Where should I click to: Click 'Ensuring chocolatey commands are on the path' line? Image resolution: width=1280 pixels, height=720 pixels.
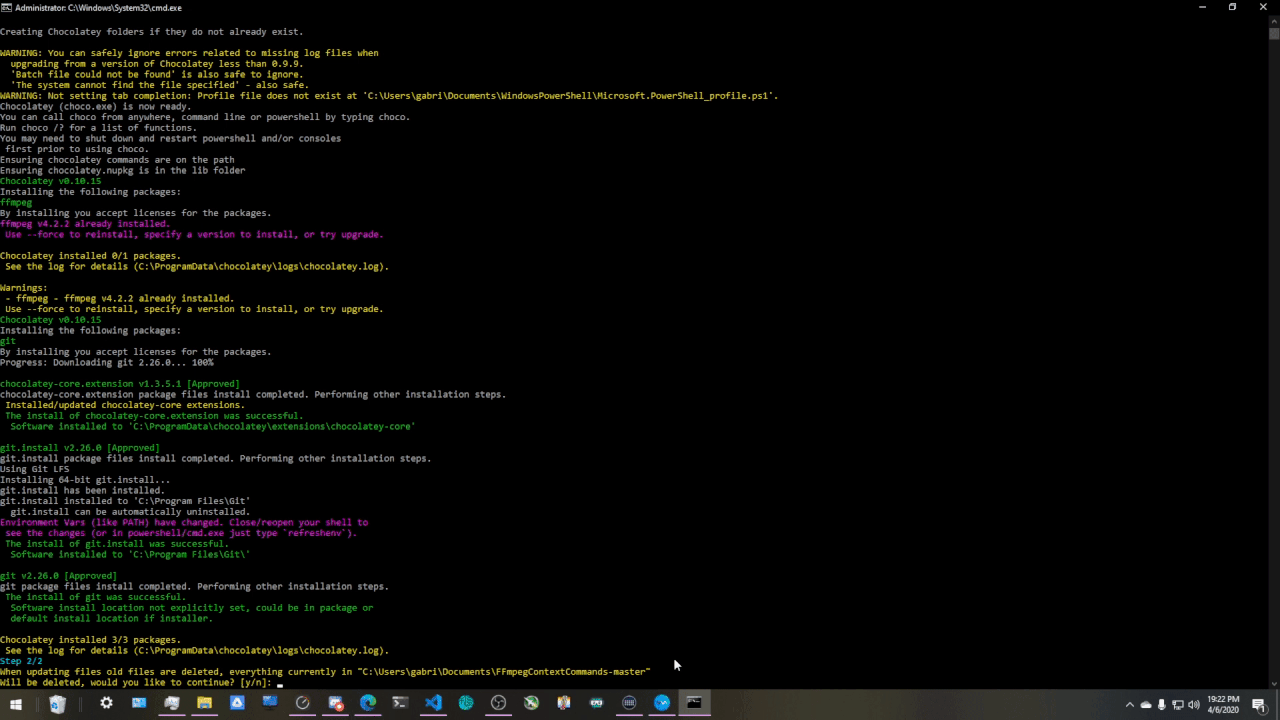[x=117, y=160]
